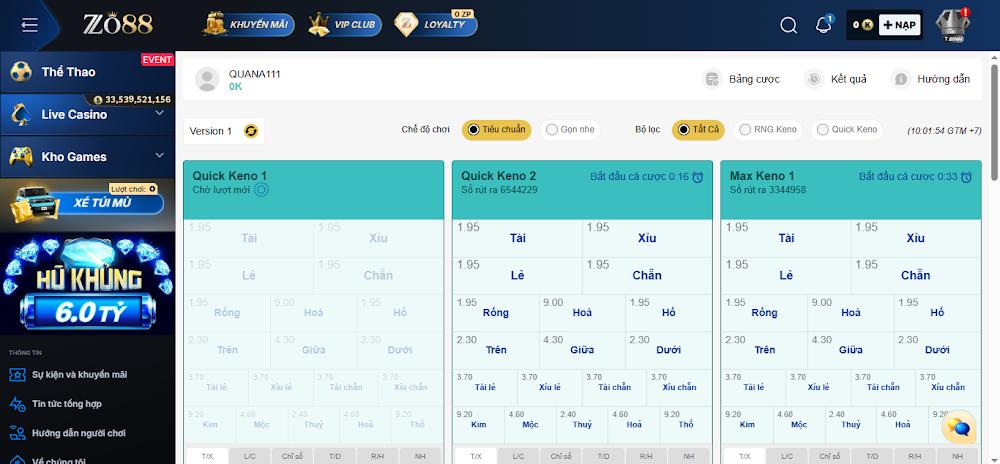
Task: Open the Bảng cược bet board link
Action: (742, 79)
